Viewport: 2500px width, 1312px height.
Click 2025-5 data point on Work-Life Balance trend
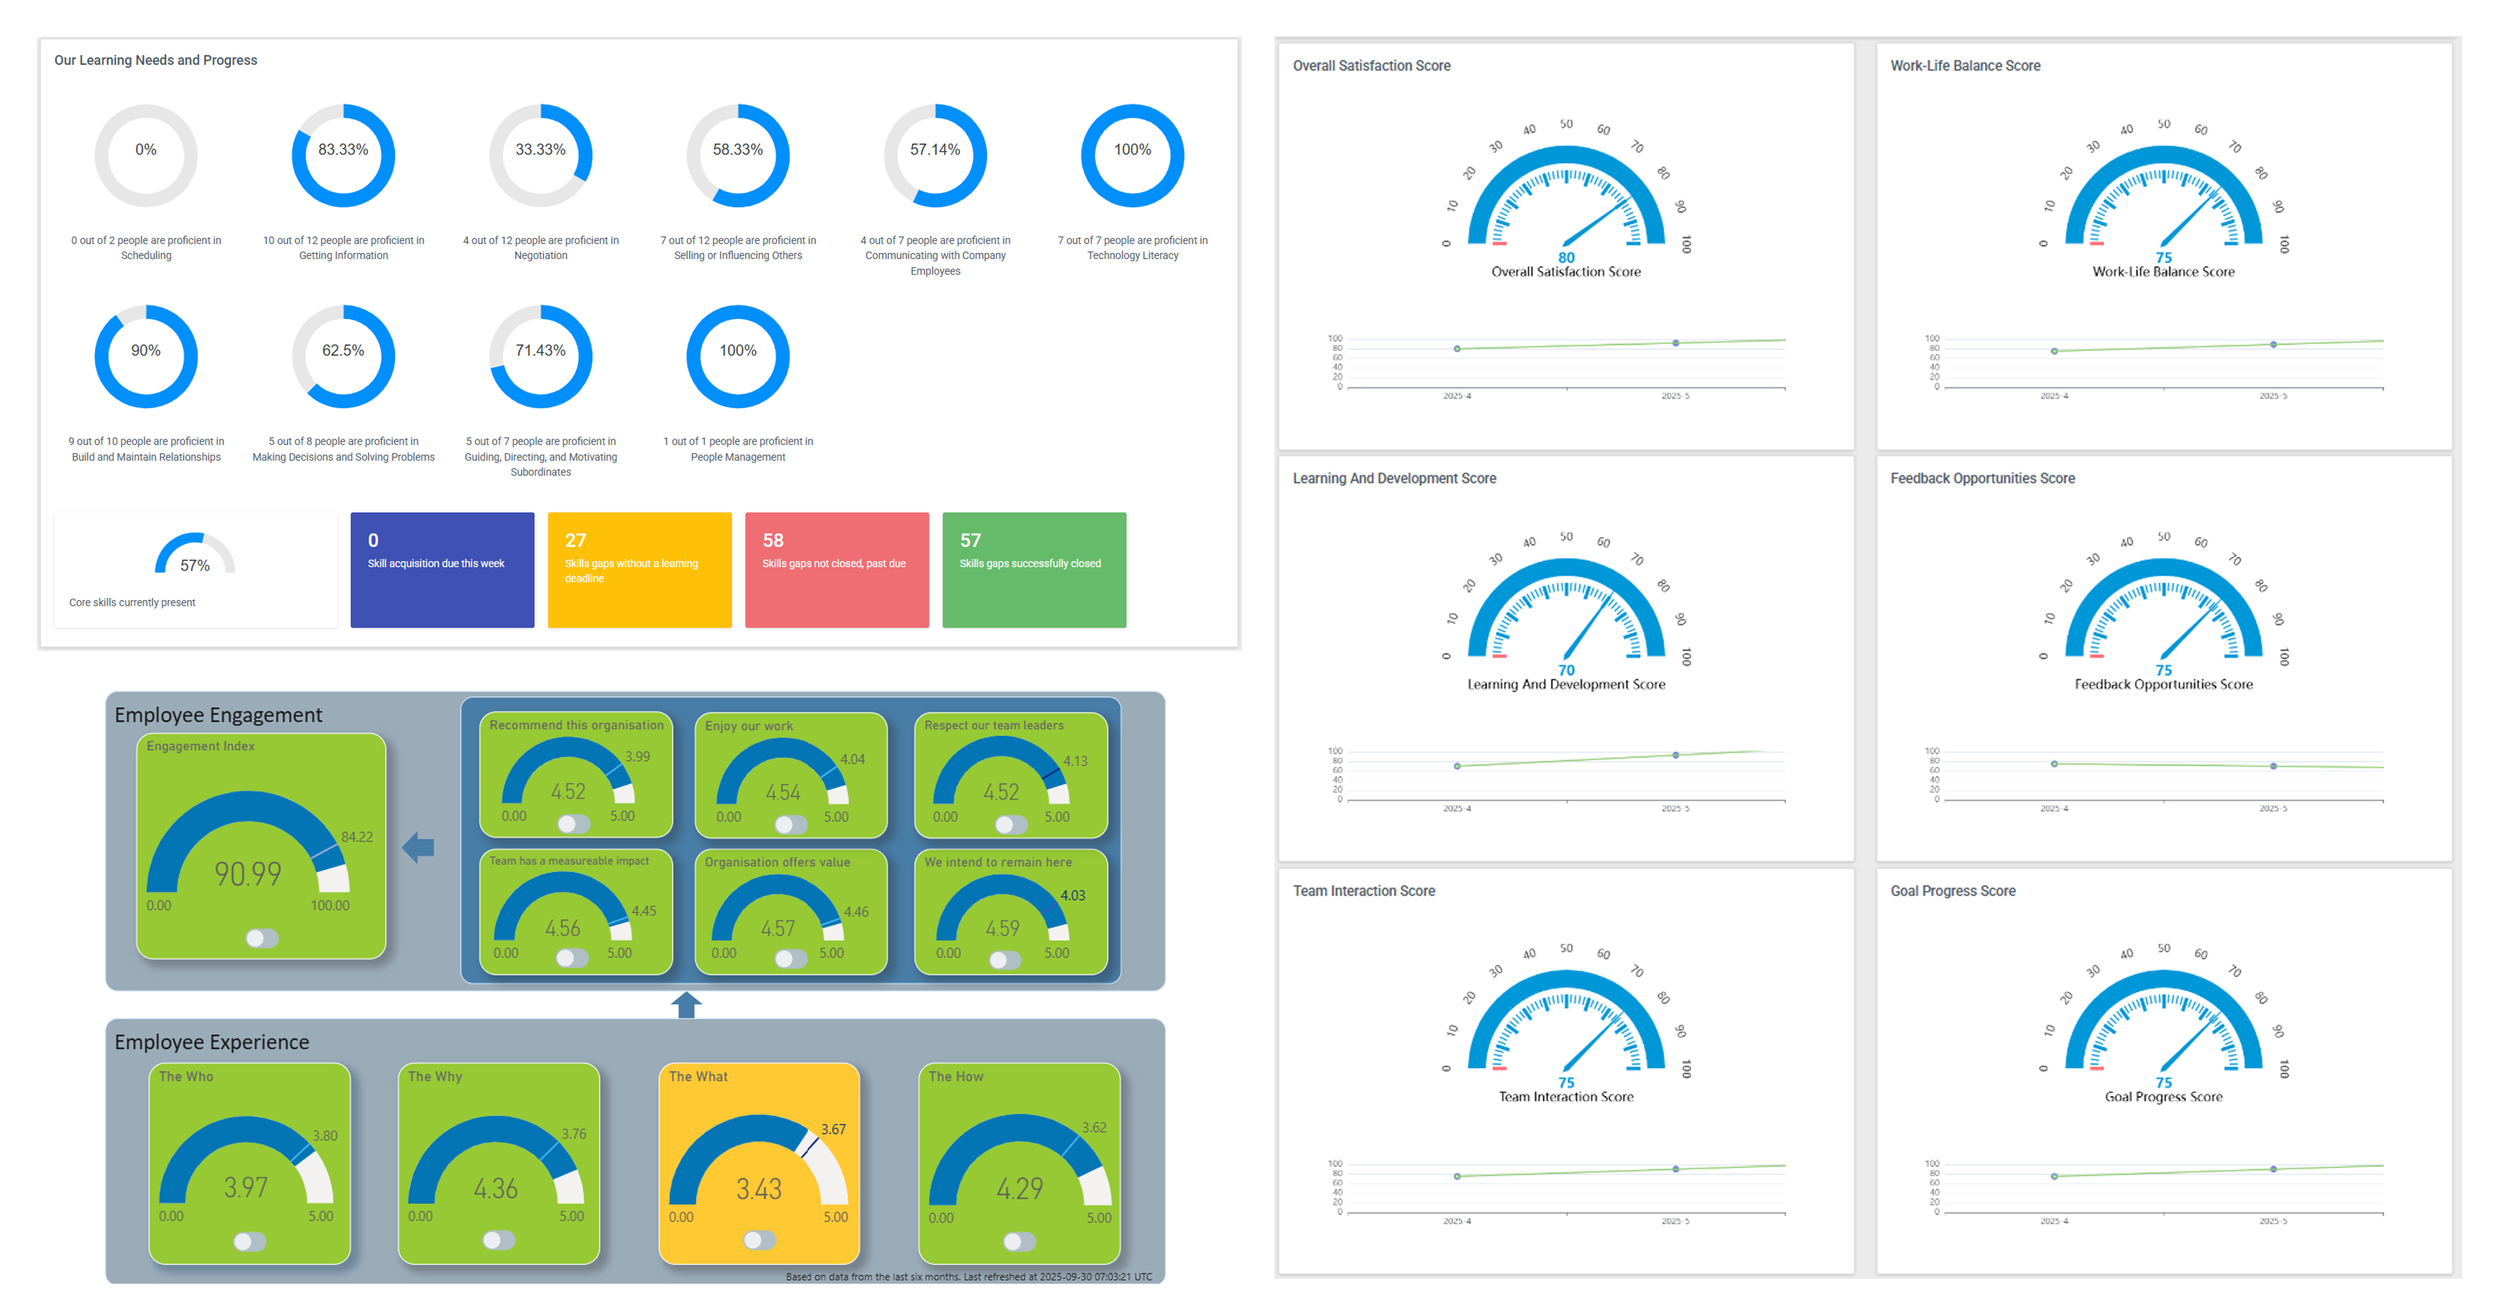pyautogui.click(x=2273, y=345)
